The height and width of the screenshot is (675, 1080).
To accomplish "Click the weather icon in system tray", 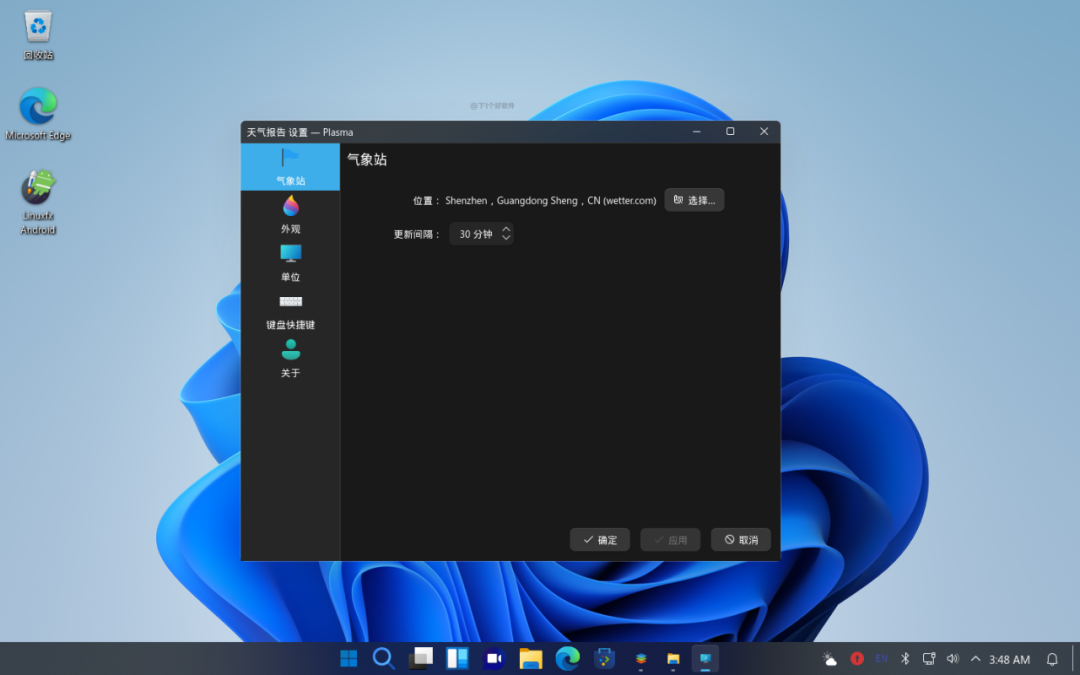I will click(829, 658).
